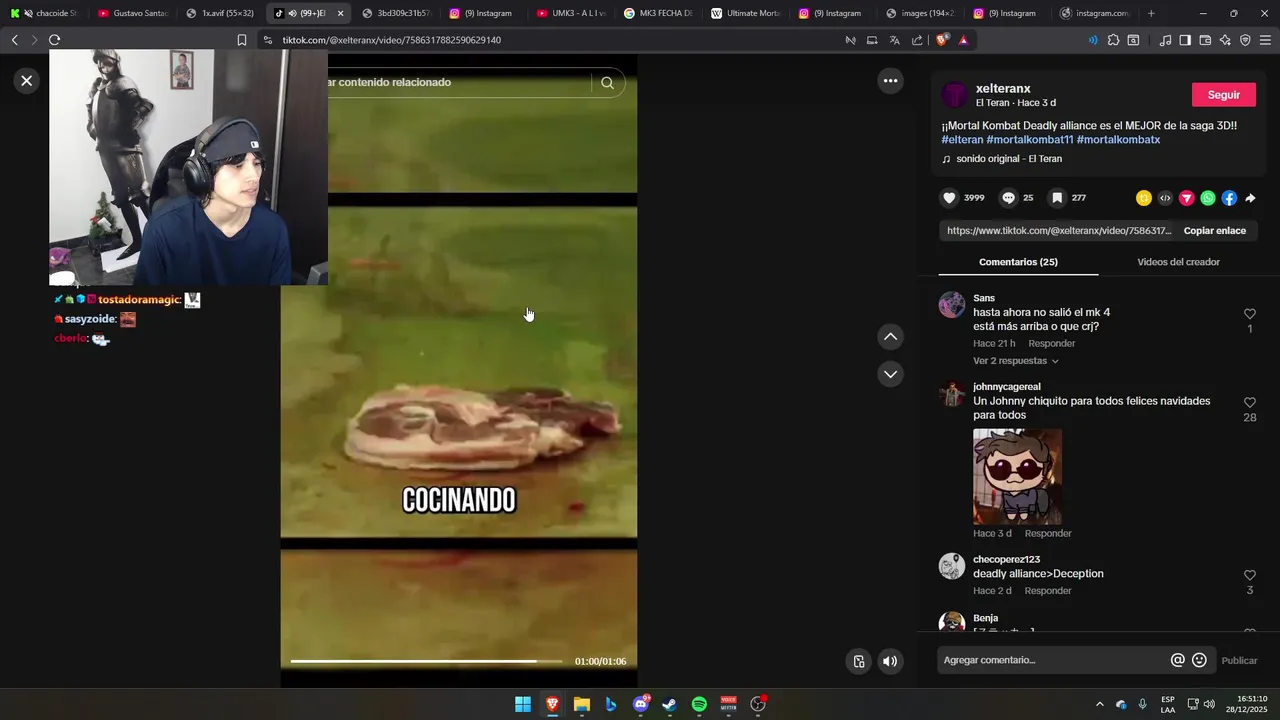This screenshot has width=1280, height=720.
Task: Close the TikTok video viewer
Action: pyautogui.click(x=27, y=81)
